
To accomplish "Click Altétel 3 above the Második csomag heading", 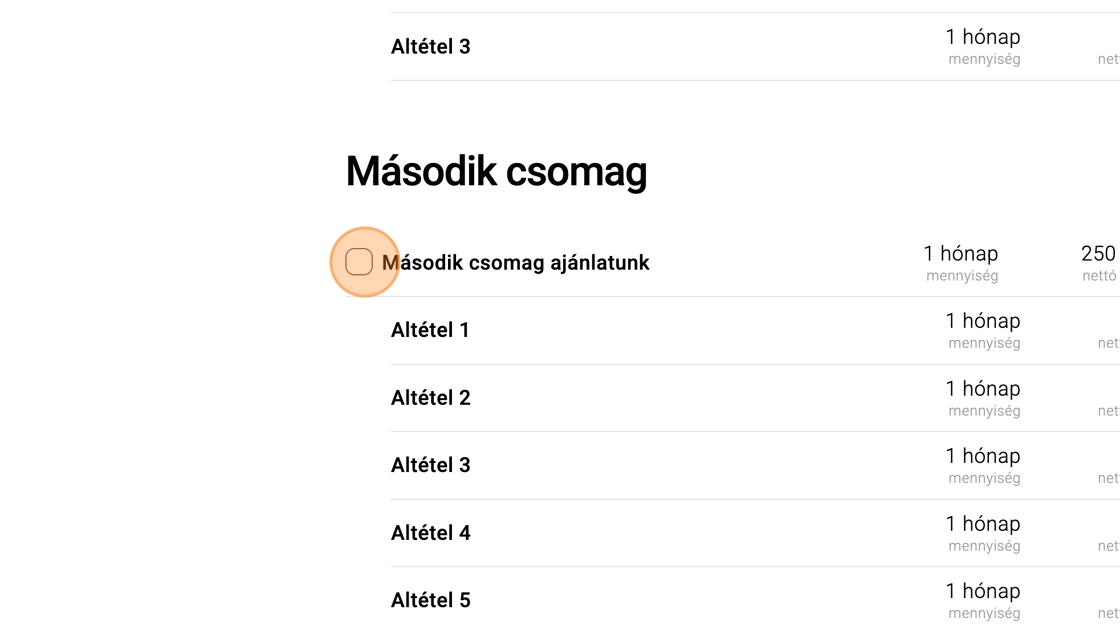I will tap(430, 46).
